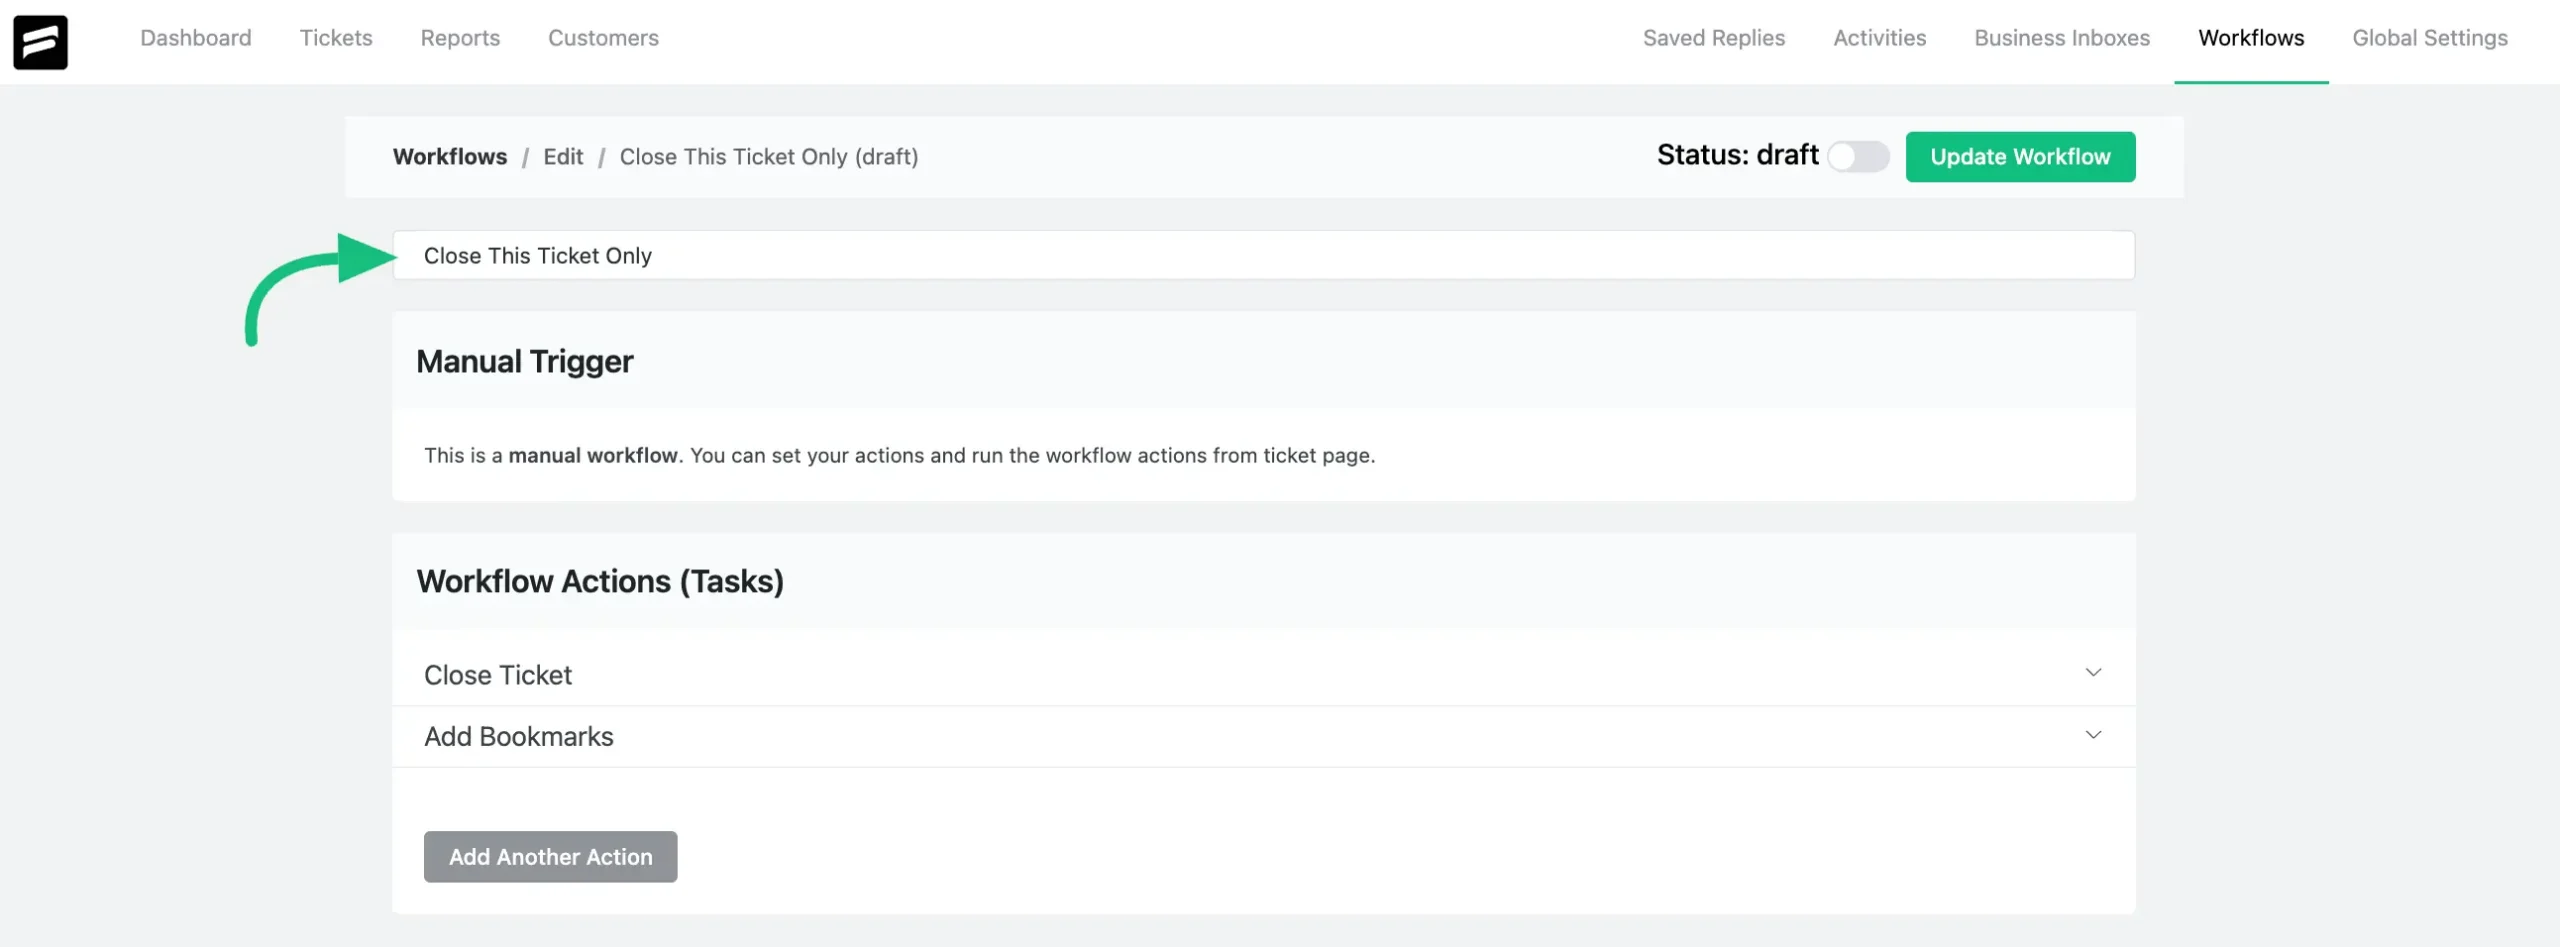Select the Workflows tab
This screenshot has height=947, width=2560.
[x=2251, y=38]
